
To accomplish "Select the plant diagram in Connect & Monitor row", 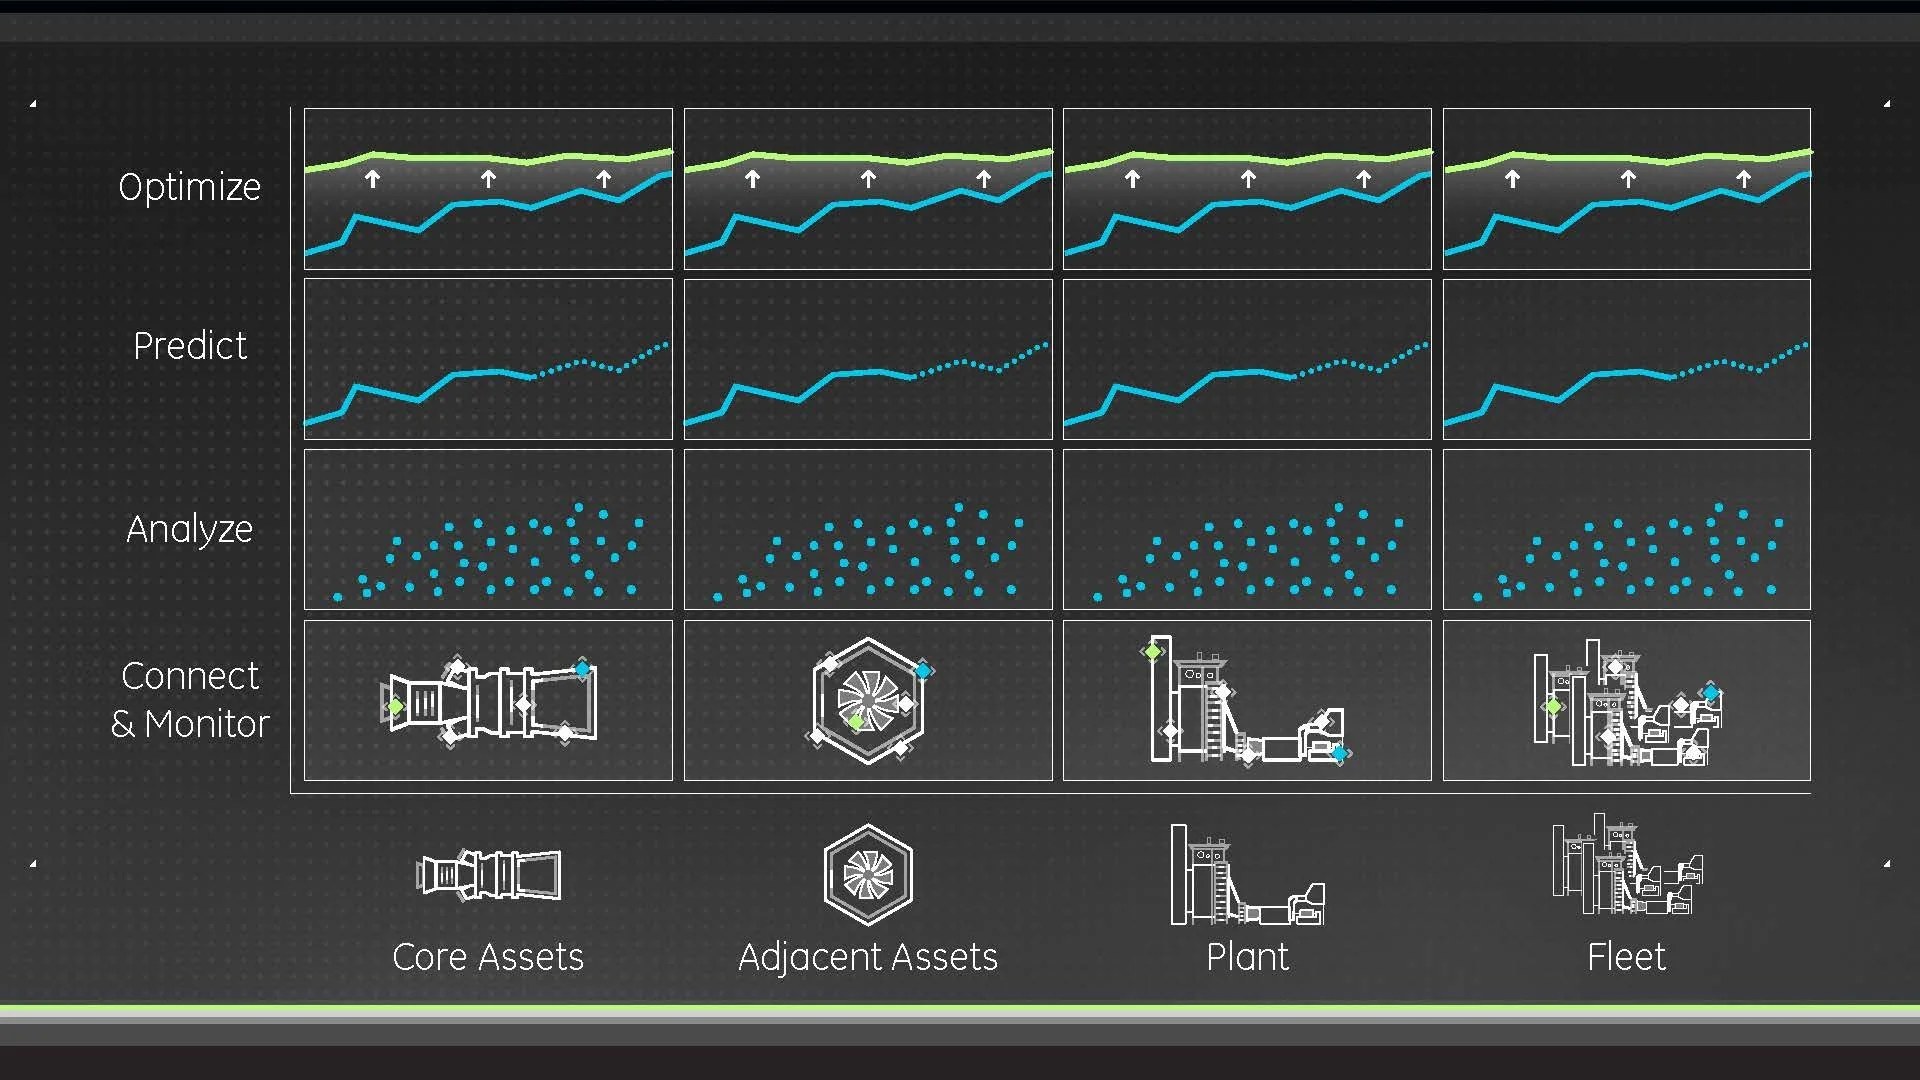I will [1247, 700].
